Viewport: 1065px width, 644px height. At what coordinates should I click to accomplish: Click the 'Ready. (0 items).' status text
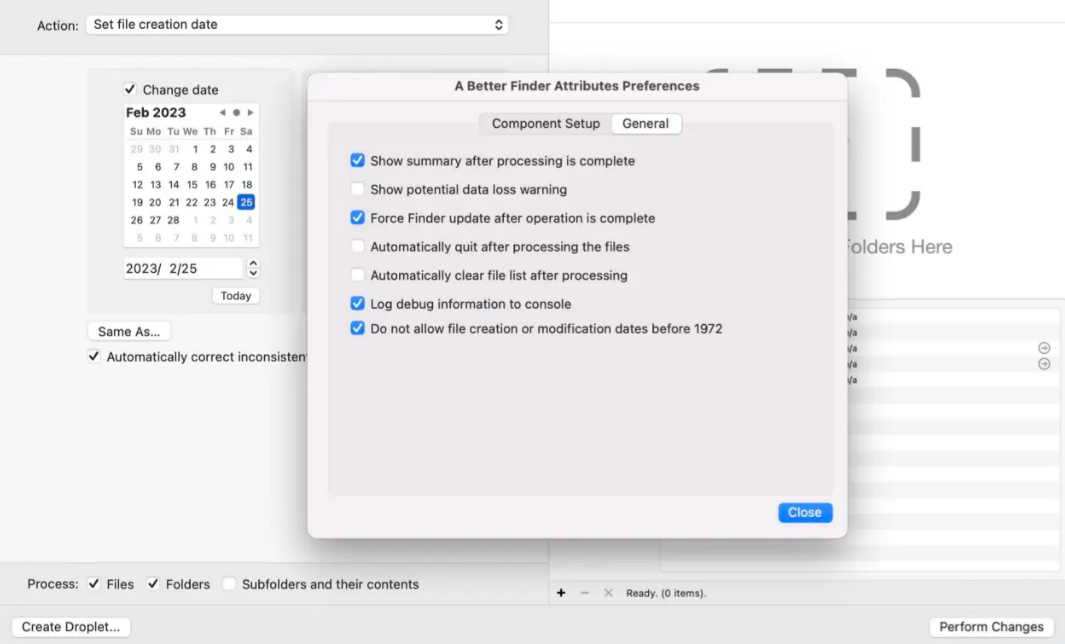point(666,593)
